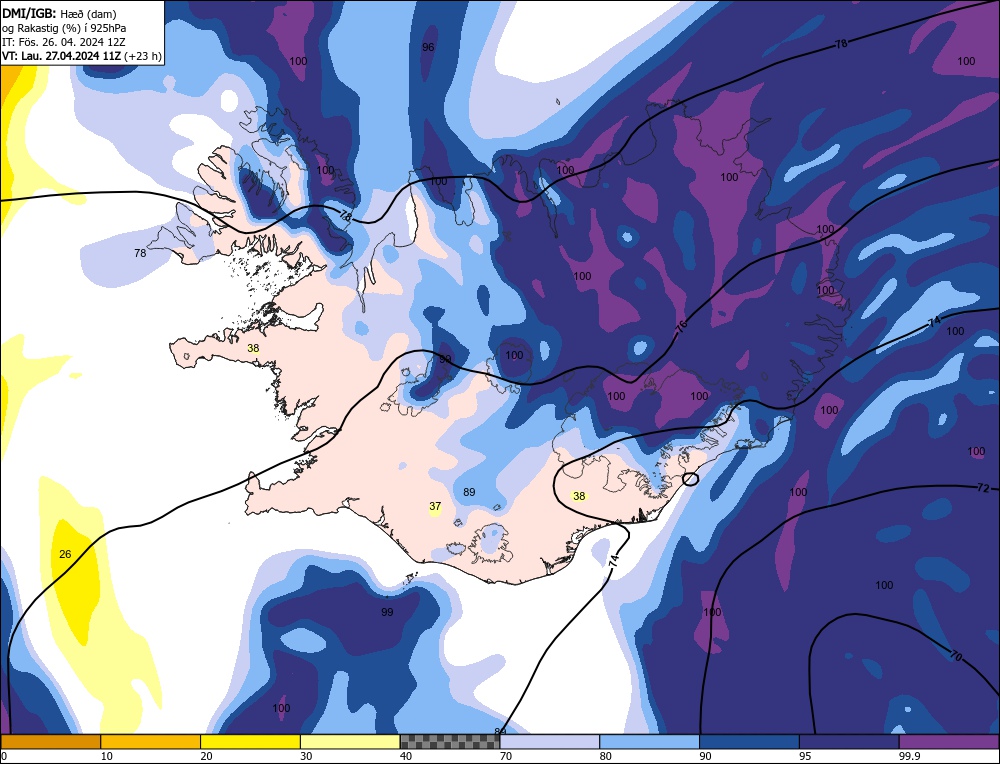This screenshot has width=1000, height=764.
Task: Click the legend tick label '40'
Action: coord(406,756)
